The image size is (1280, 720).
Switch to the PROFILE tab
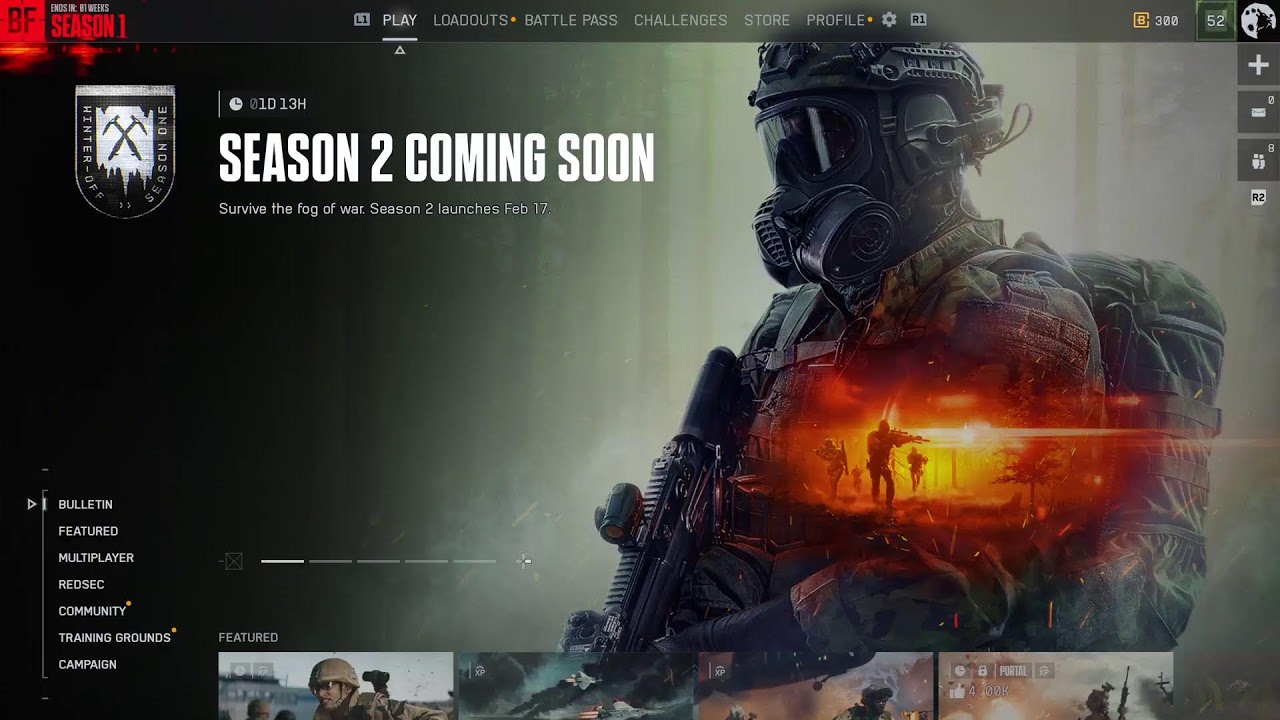[x=836, y=20]
